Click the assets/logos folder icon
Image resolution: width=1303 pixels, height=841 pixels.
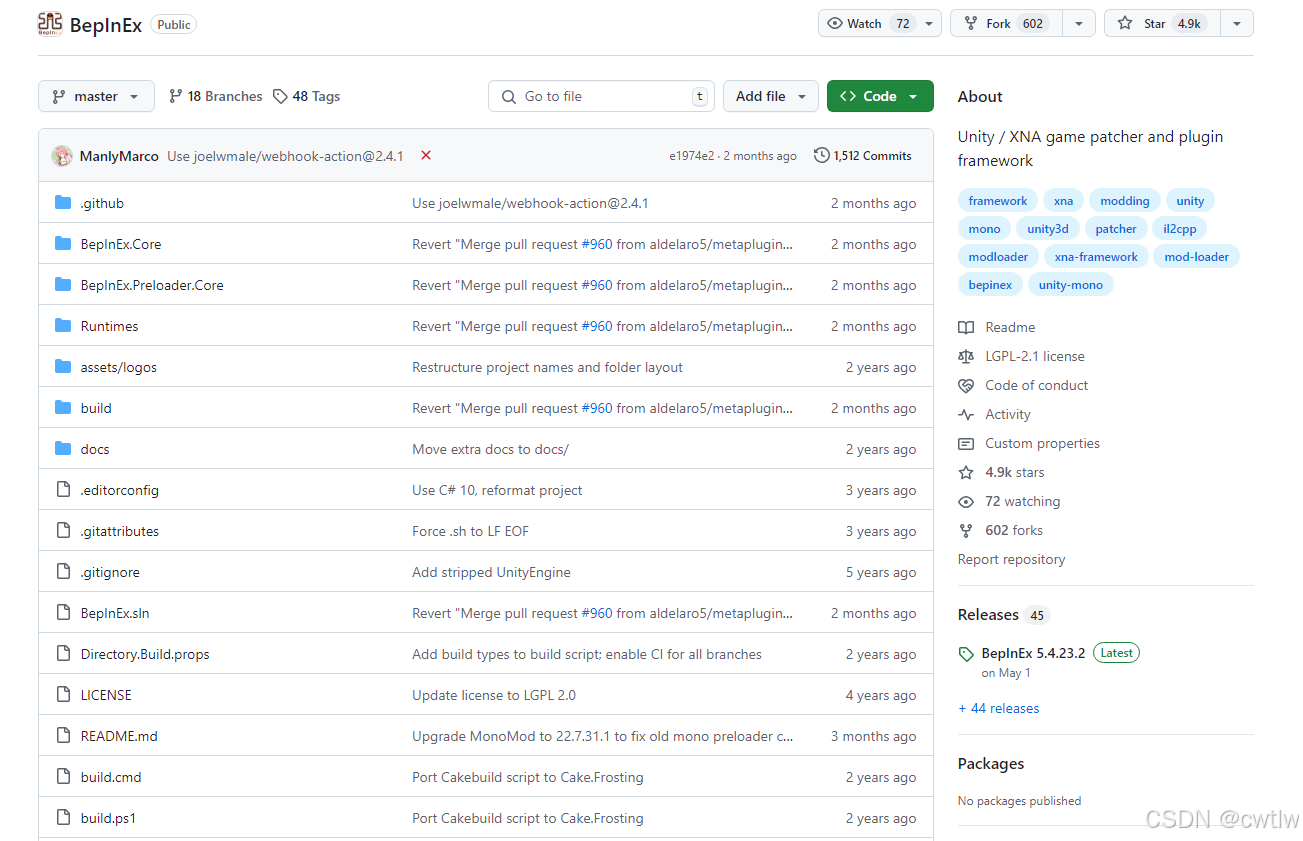63,367
